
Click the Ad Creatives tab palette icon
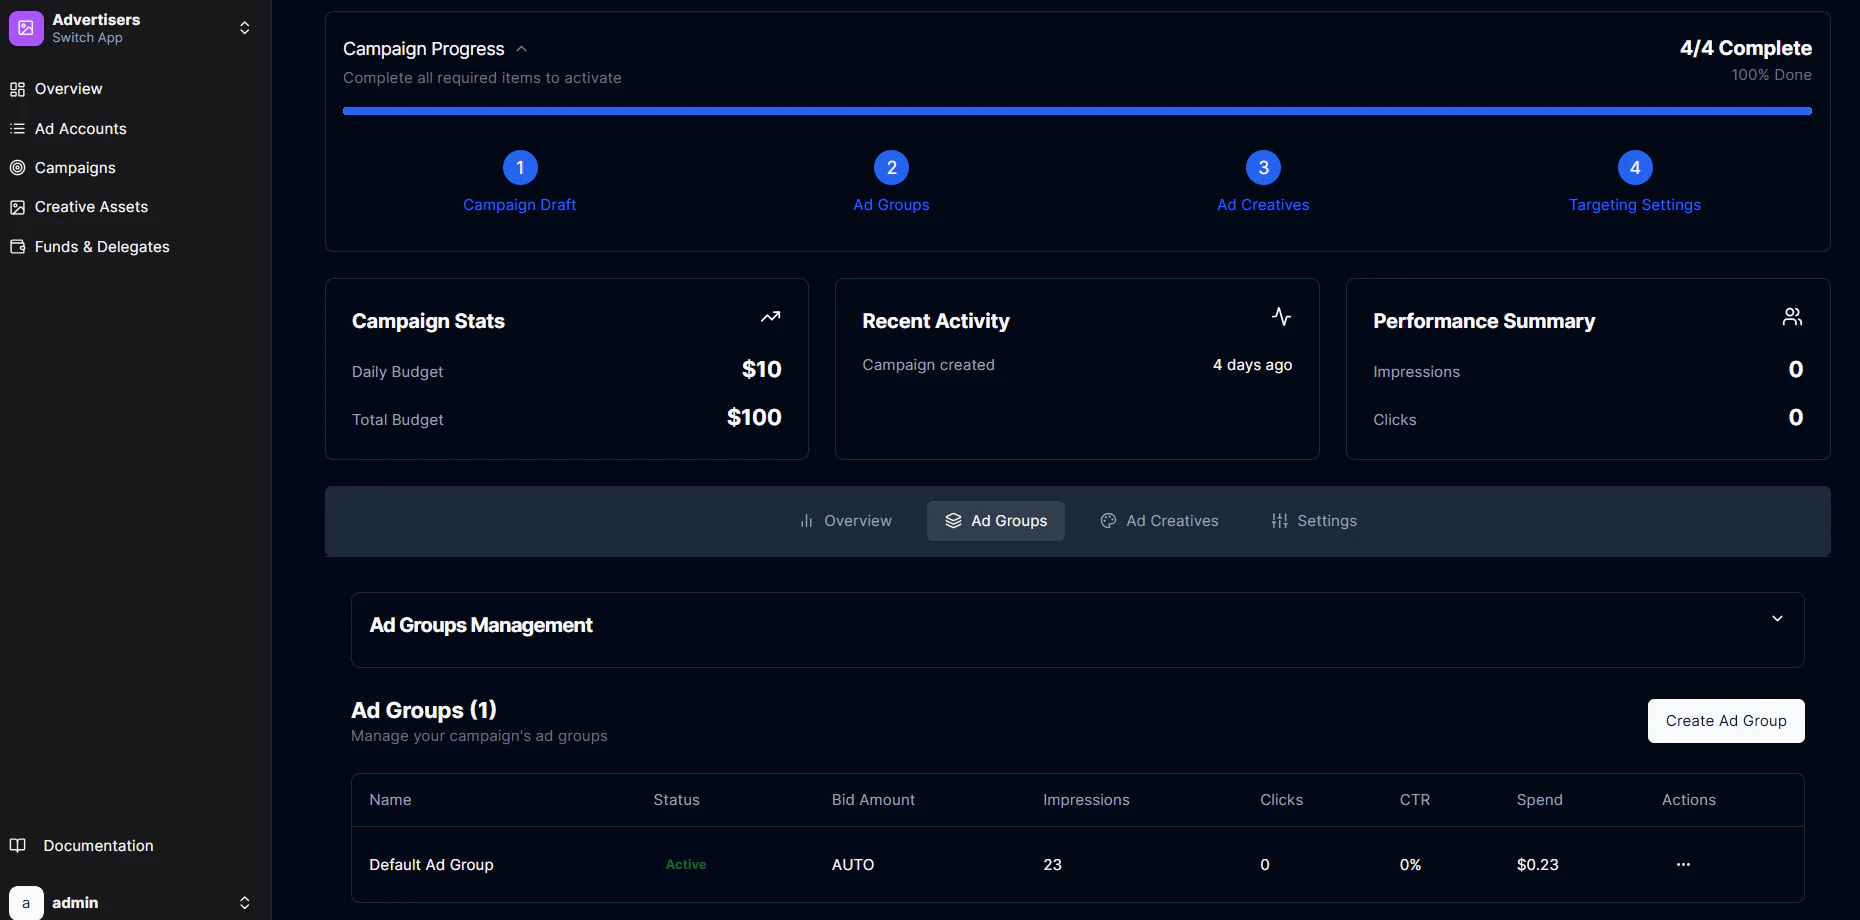coord(1108,521)
